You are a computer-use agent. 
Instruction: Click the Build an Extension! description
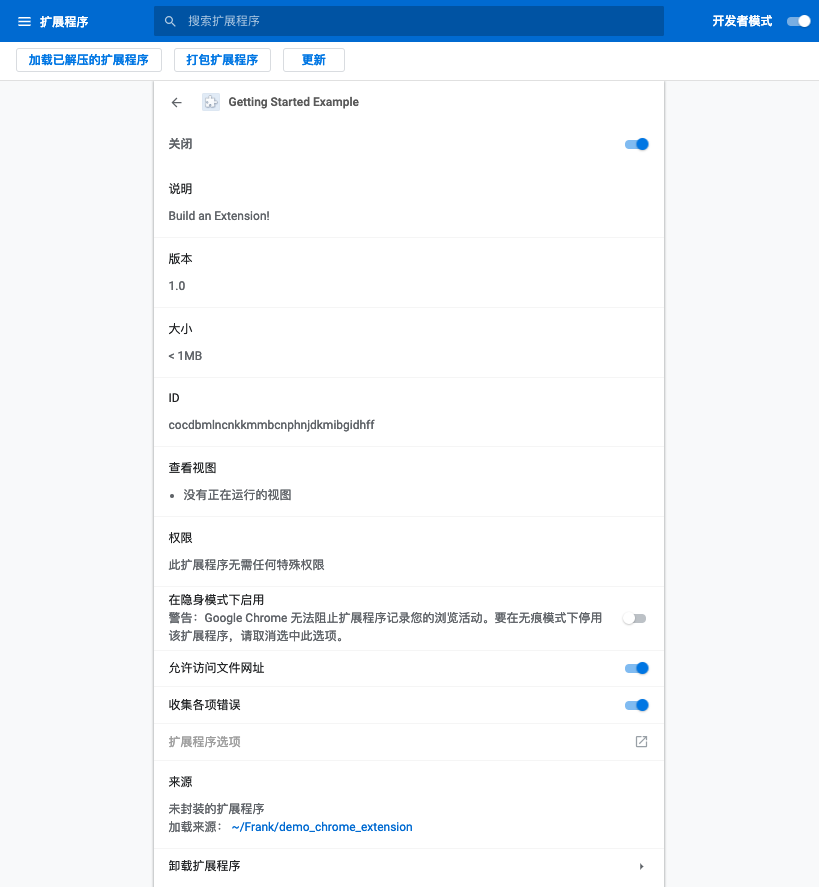point(219,216)
